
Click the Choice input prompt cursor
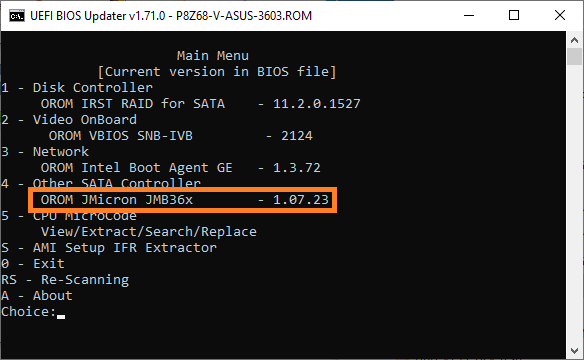61,316
